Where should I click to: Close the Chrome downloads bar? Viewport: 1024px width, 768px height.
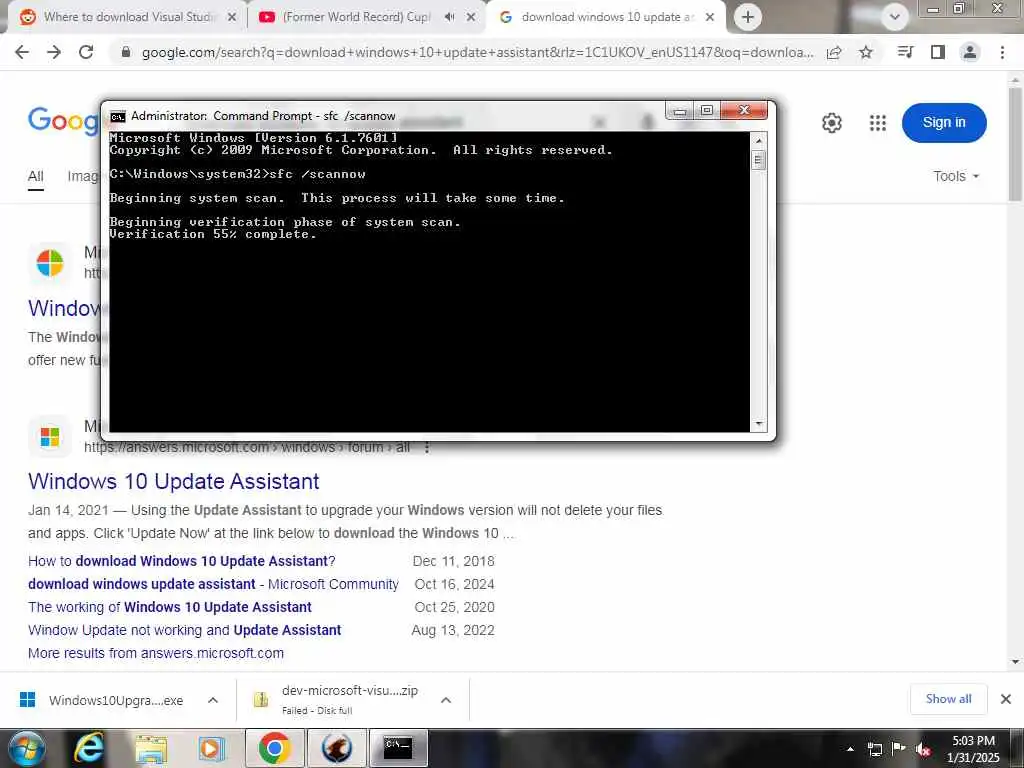coord(1006,699)
